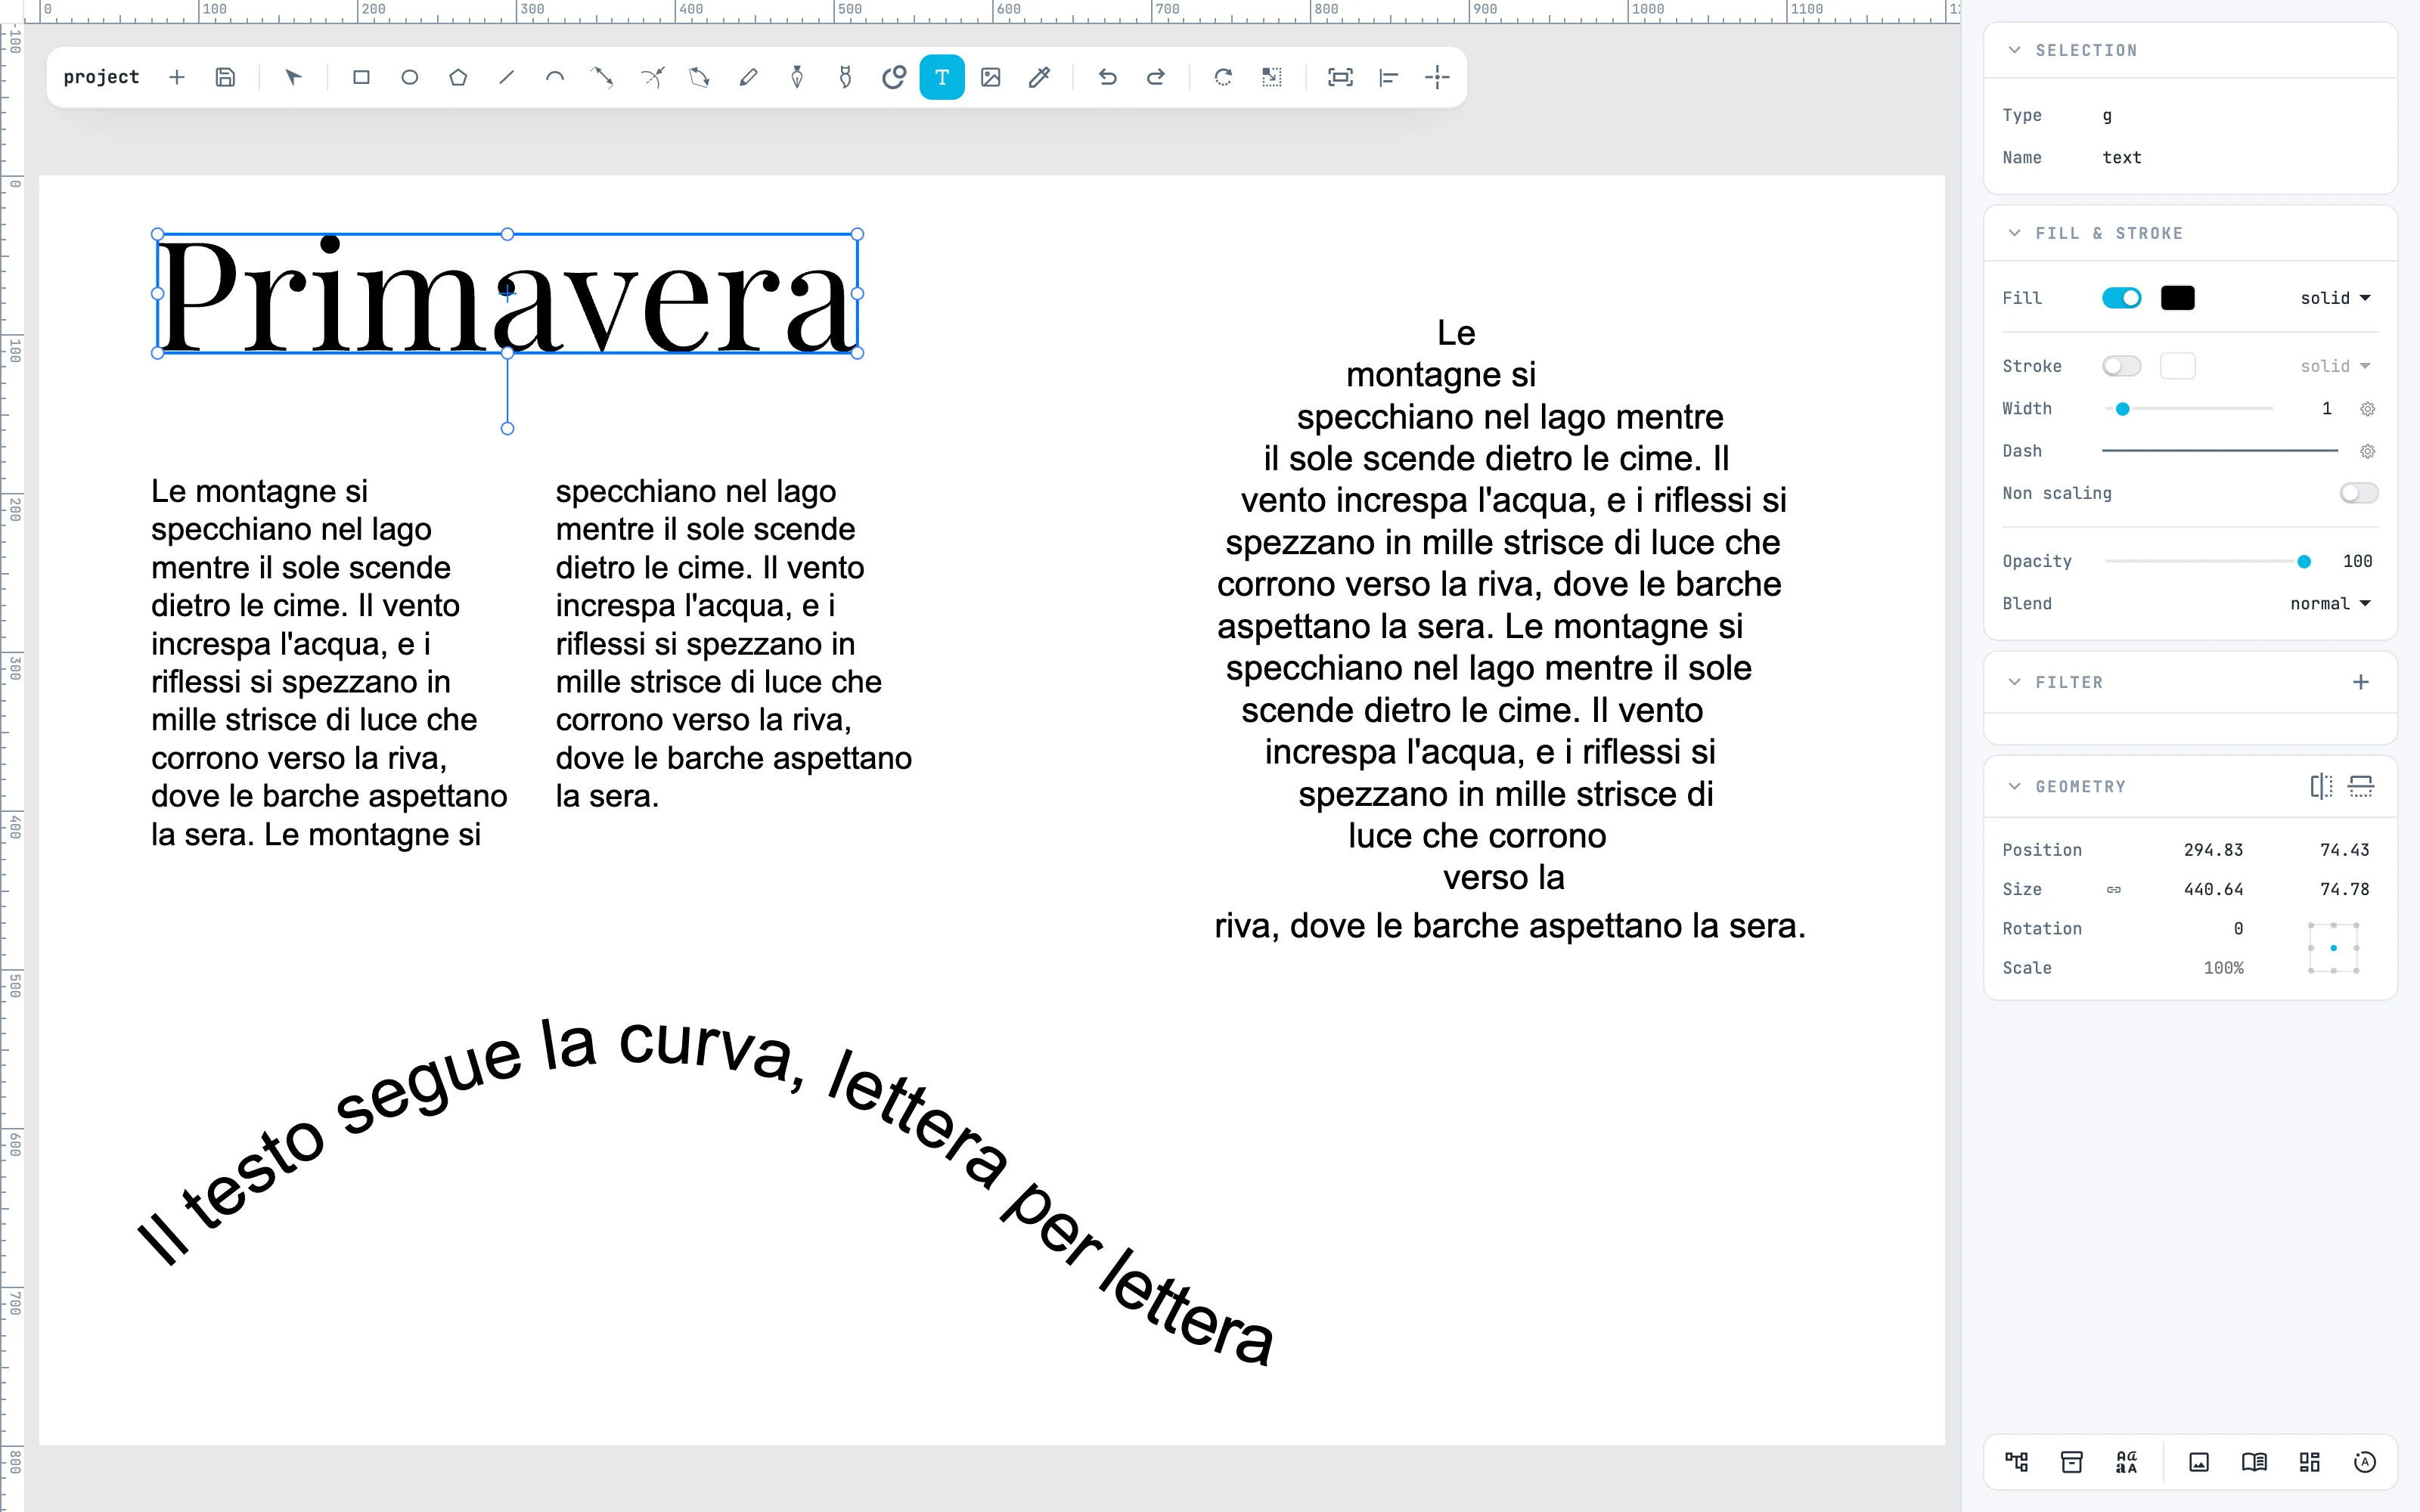Click the black Fill color swatch
Screen dimensions: 2420x1512
pos(2177,298)
